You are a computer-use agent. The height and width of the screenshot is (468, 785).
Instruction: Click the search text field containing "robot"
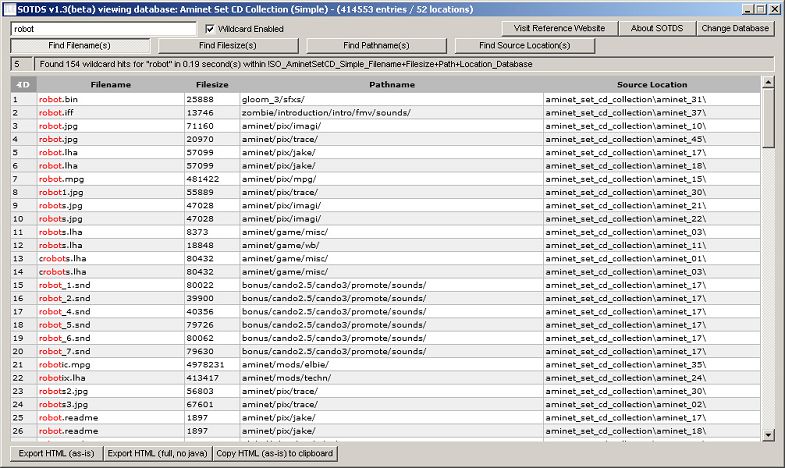point(103,29)
